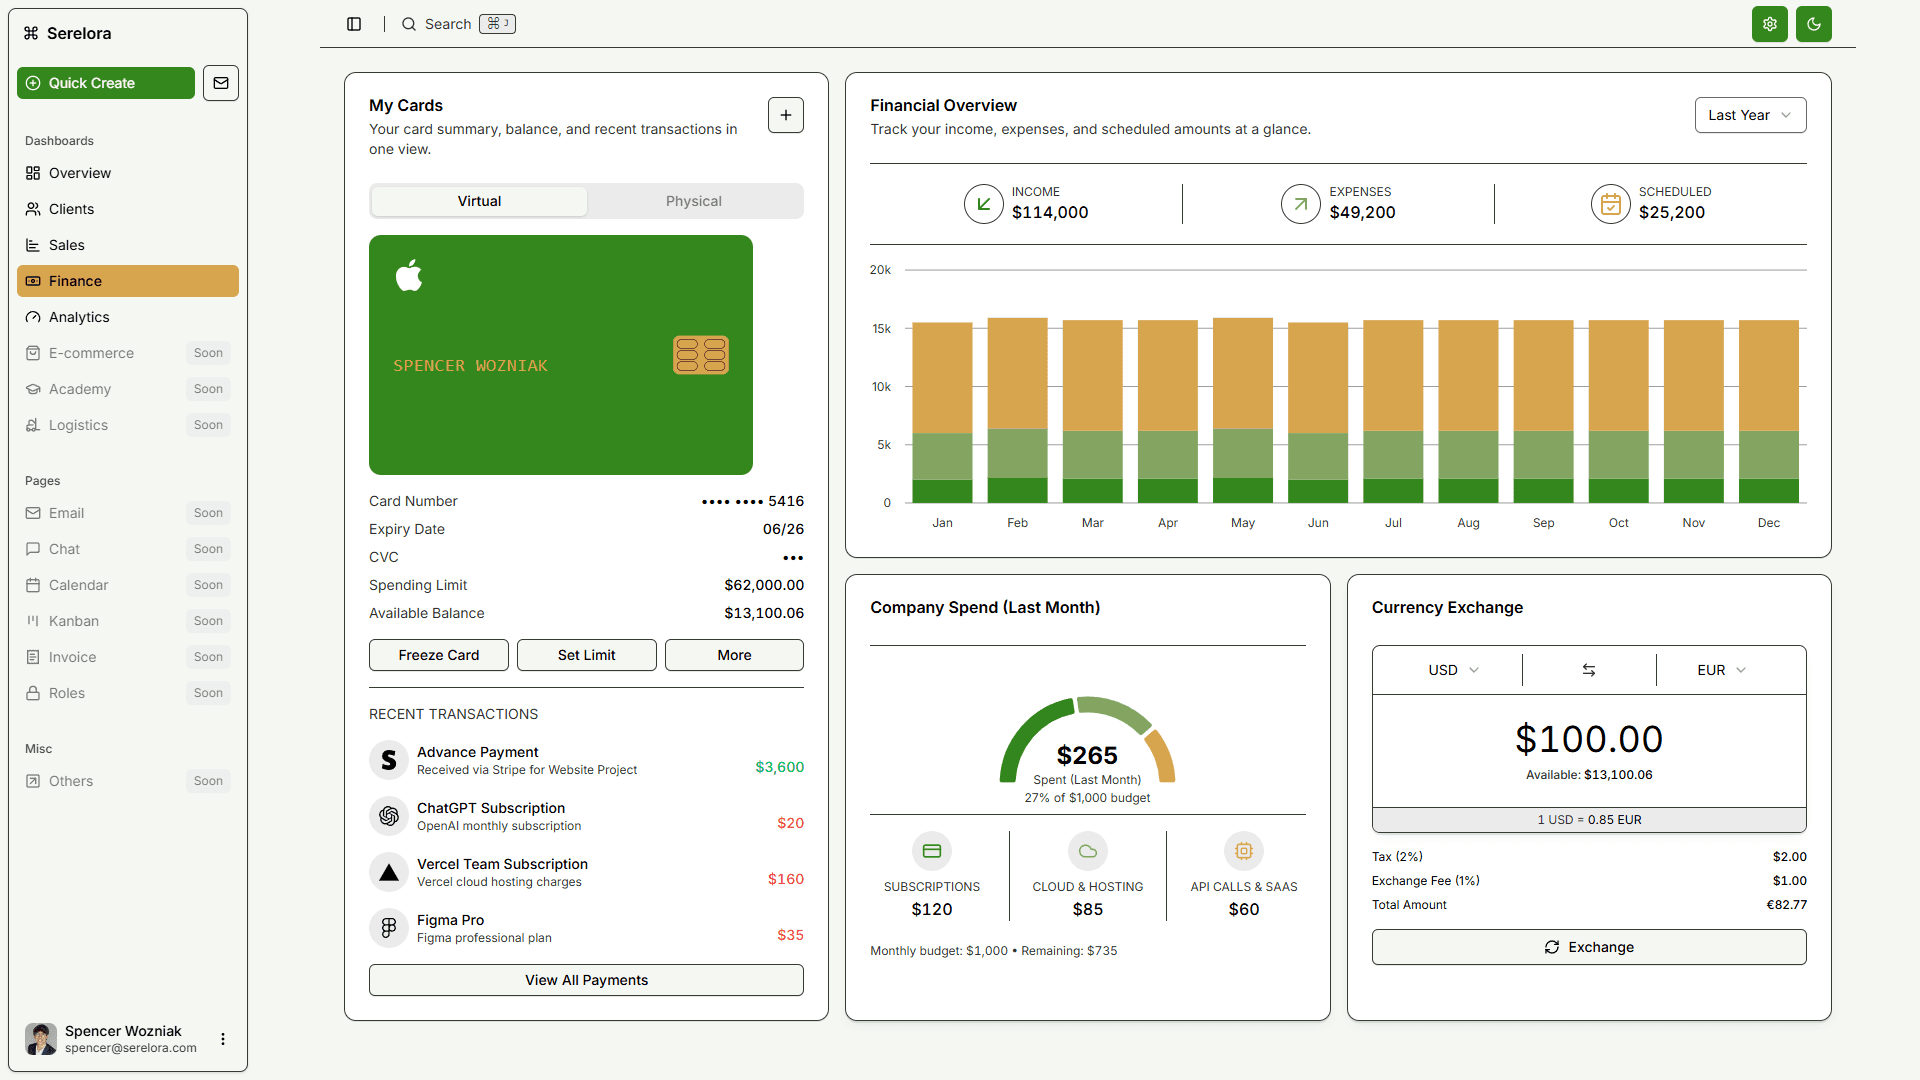Viewport: 1920px width, 1080px height.
Task: Click the 1 USD = 0.85 EUR rate
Action: tap(1589, 820)
